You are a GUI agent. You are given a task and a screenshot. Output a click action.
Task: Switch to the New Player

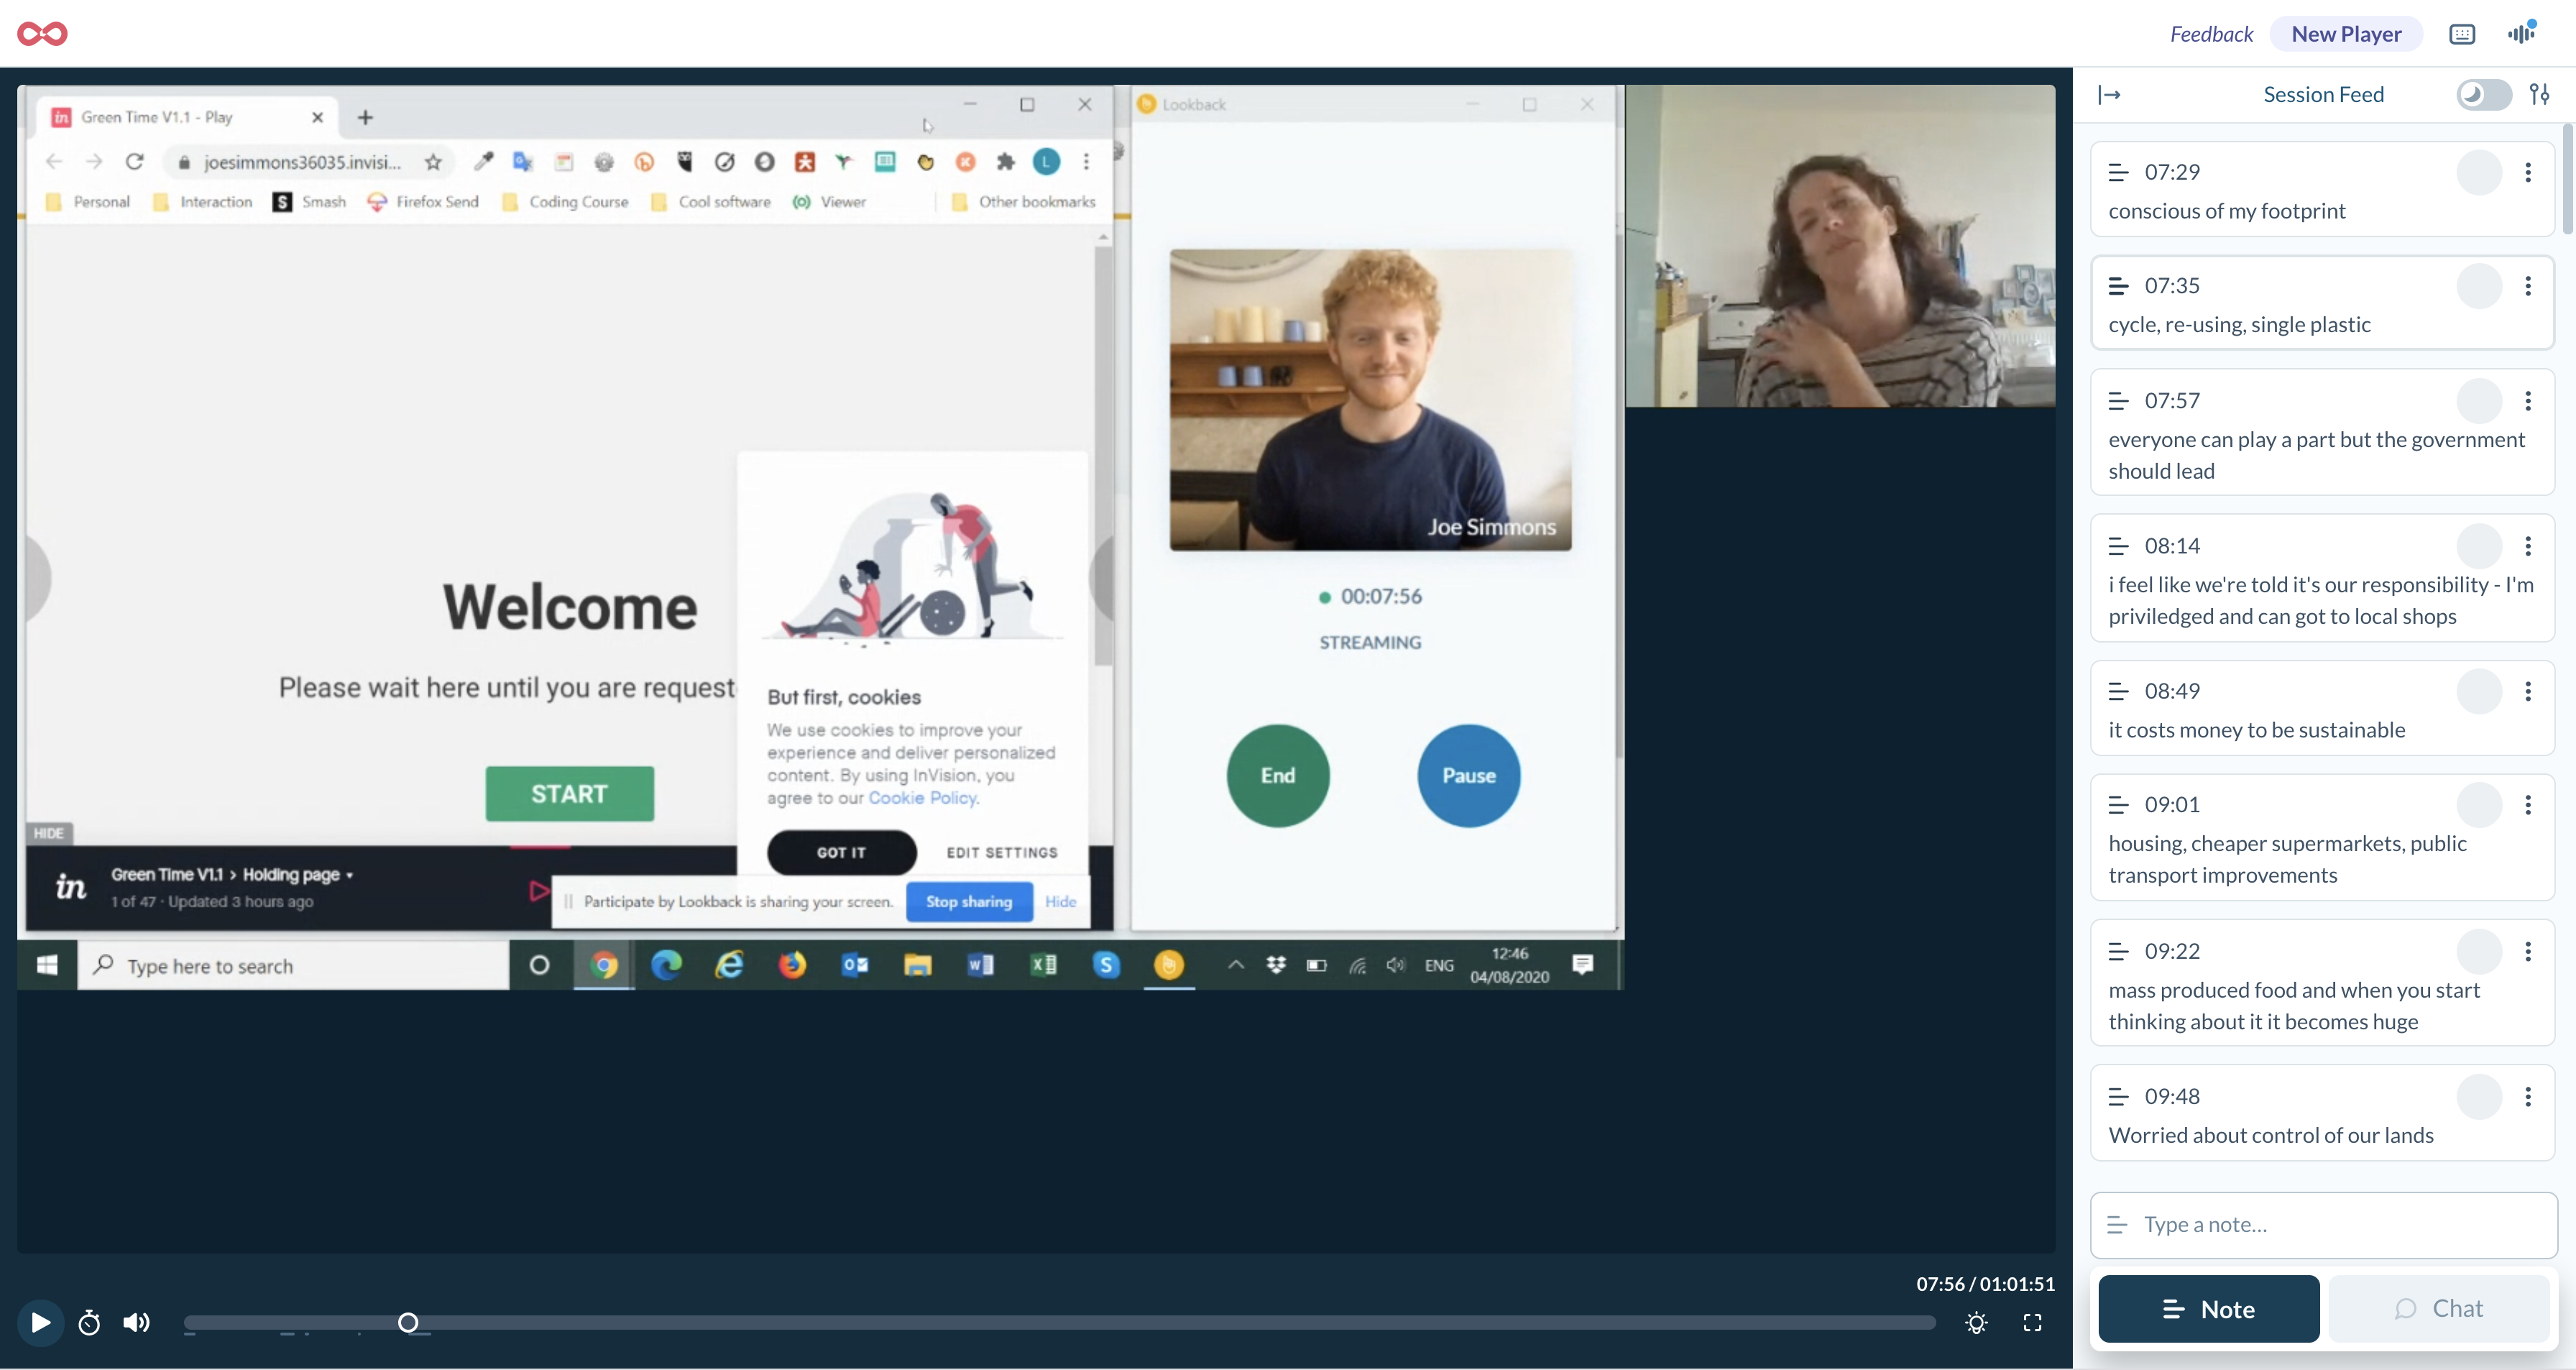(x=2346, y=34)
